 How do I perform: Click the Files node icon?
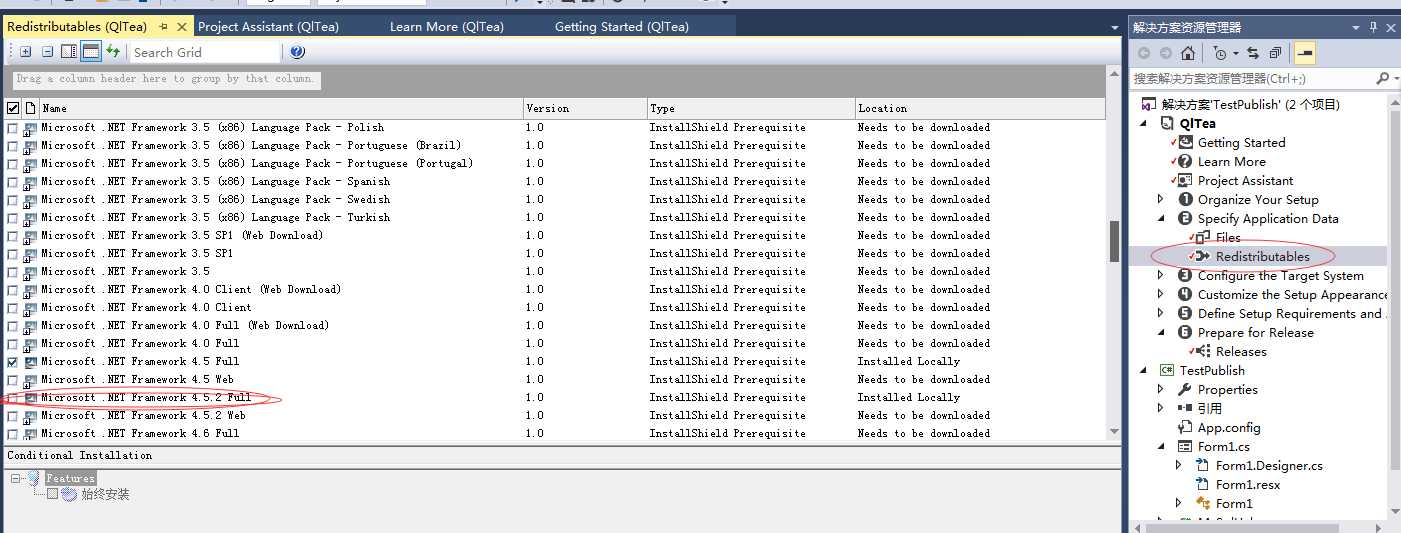(x=1204, y=237)
